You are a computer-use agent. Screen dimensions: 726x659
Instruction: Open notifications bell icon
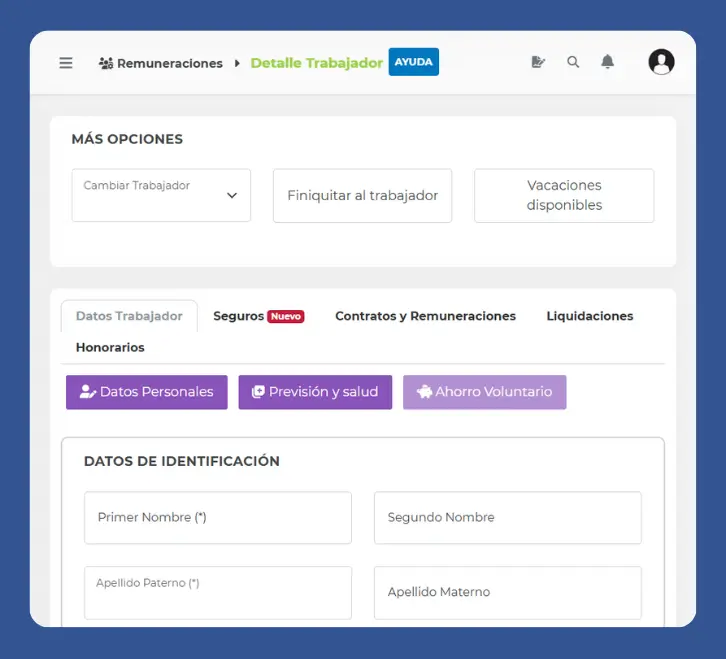[x=607, y=62]
